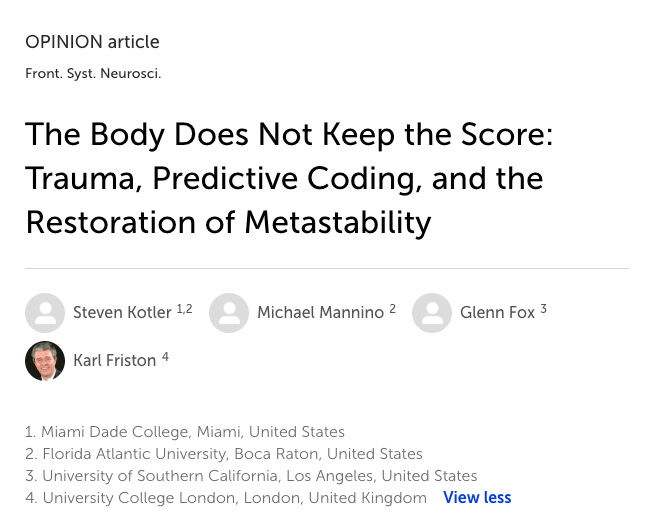This screenshot has width=657, height=529.
Task: Open the Karl Friston author name link
Action: 114,361
